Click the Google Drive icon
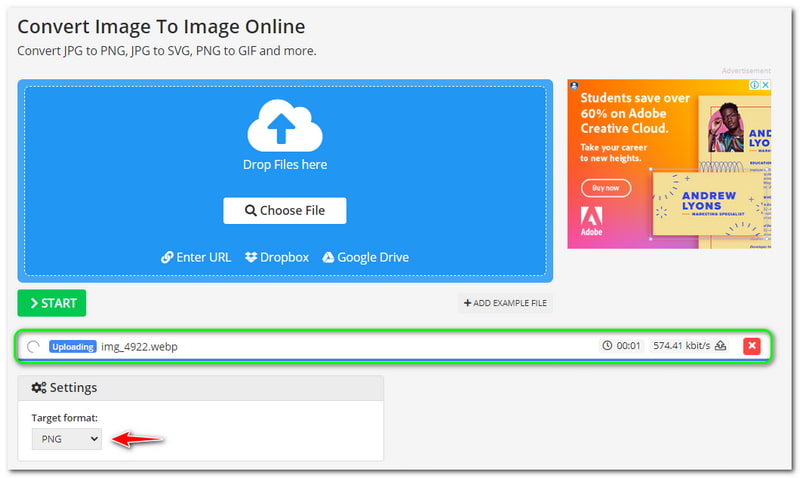Viewport: 800px width, 478px height. point(328,257)
